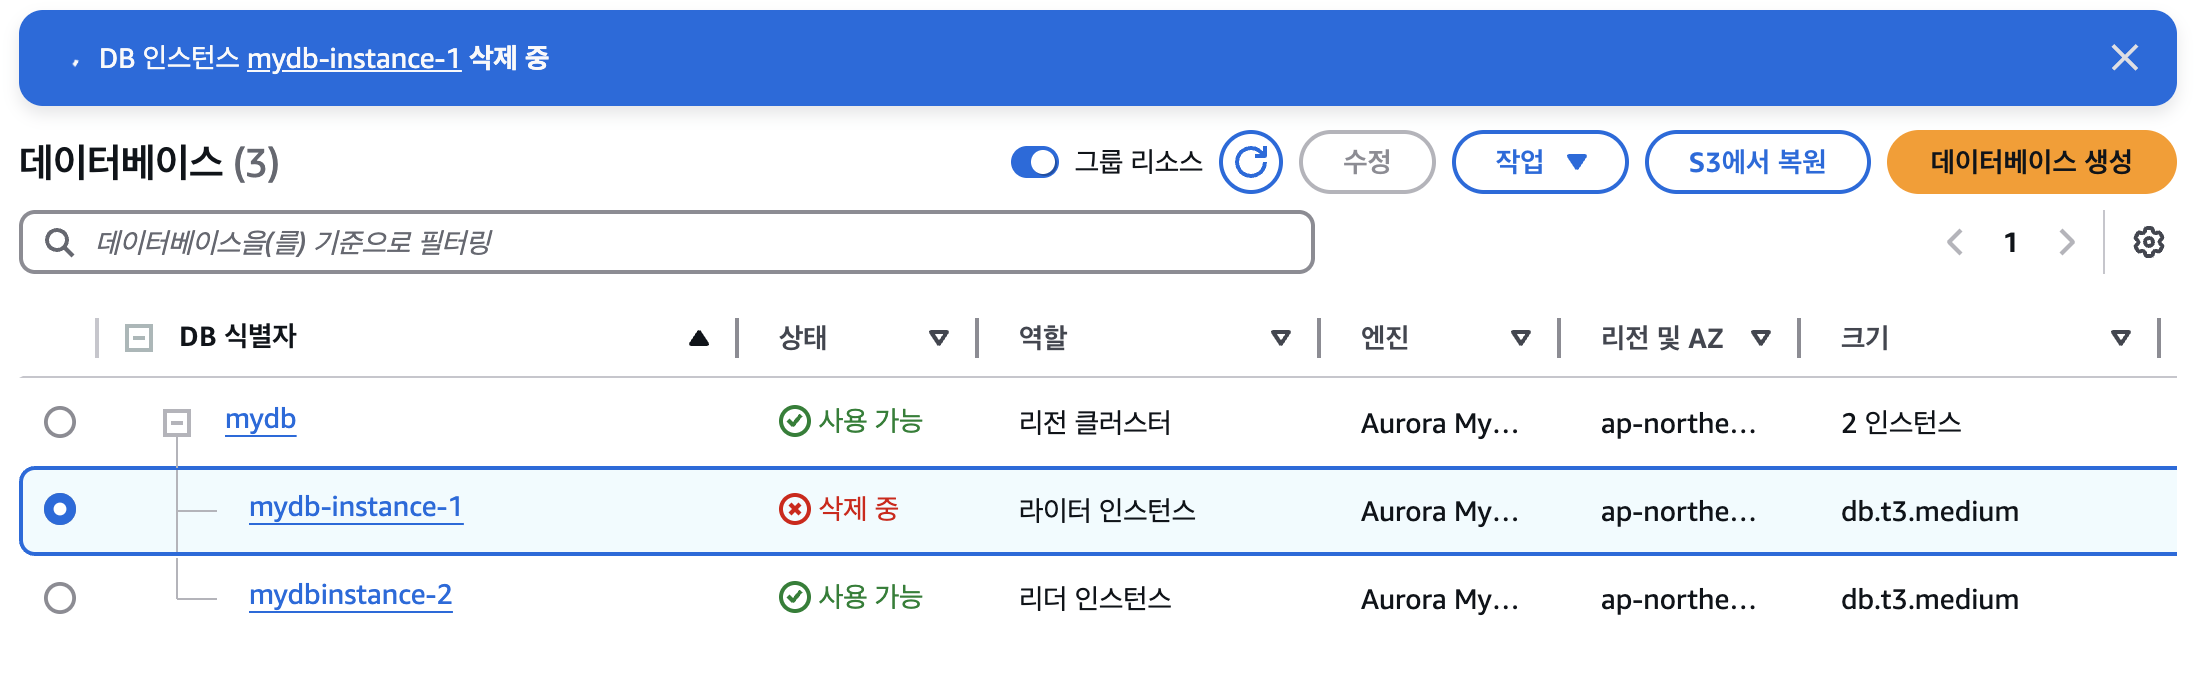2199x690 pixels.
Task: Dismiss the blue deletion notification banner
Action: click(x=2125, y=58)
